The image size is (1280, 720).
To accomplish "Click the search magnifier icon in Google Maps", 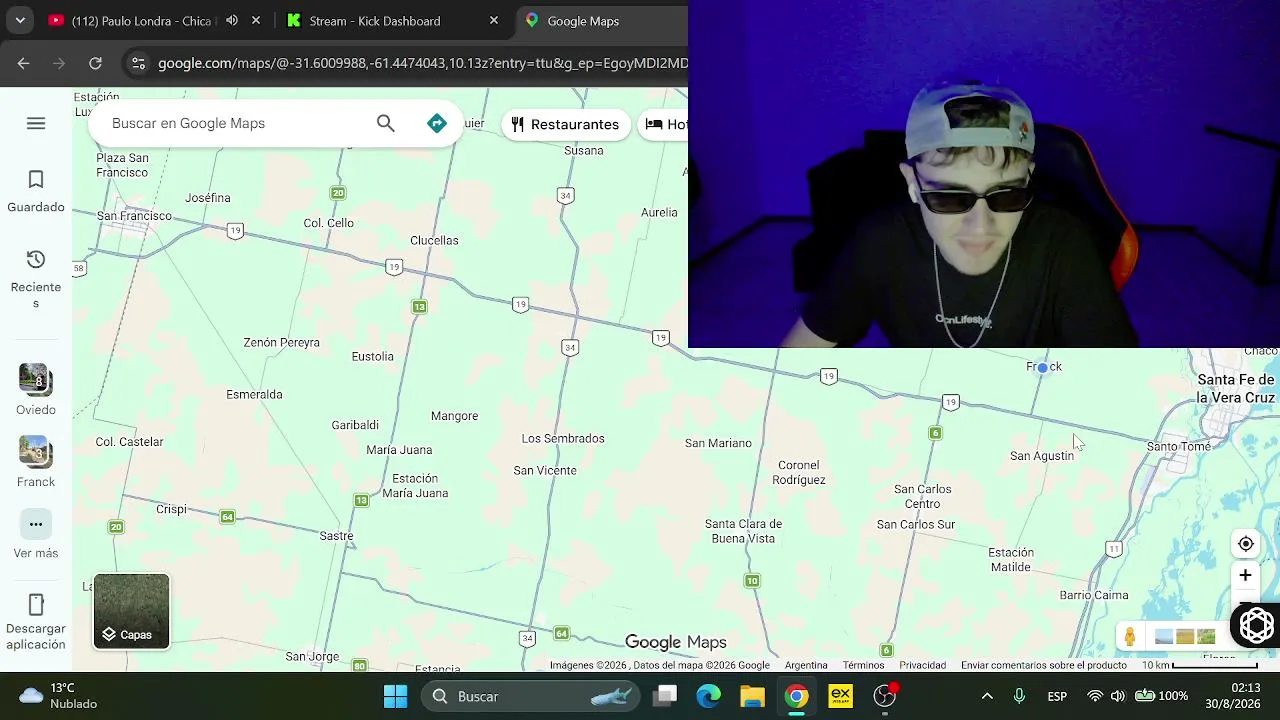I will (x=386, y=123).
